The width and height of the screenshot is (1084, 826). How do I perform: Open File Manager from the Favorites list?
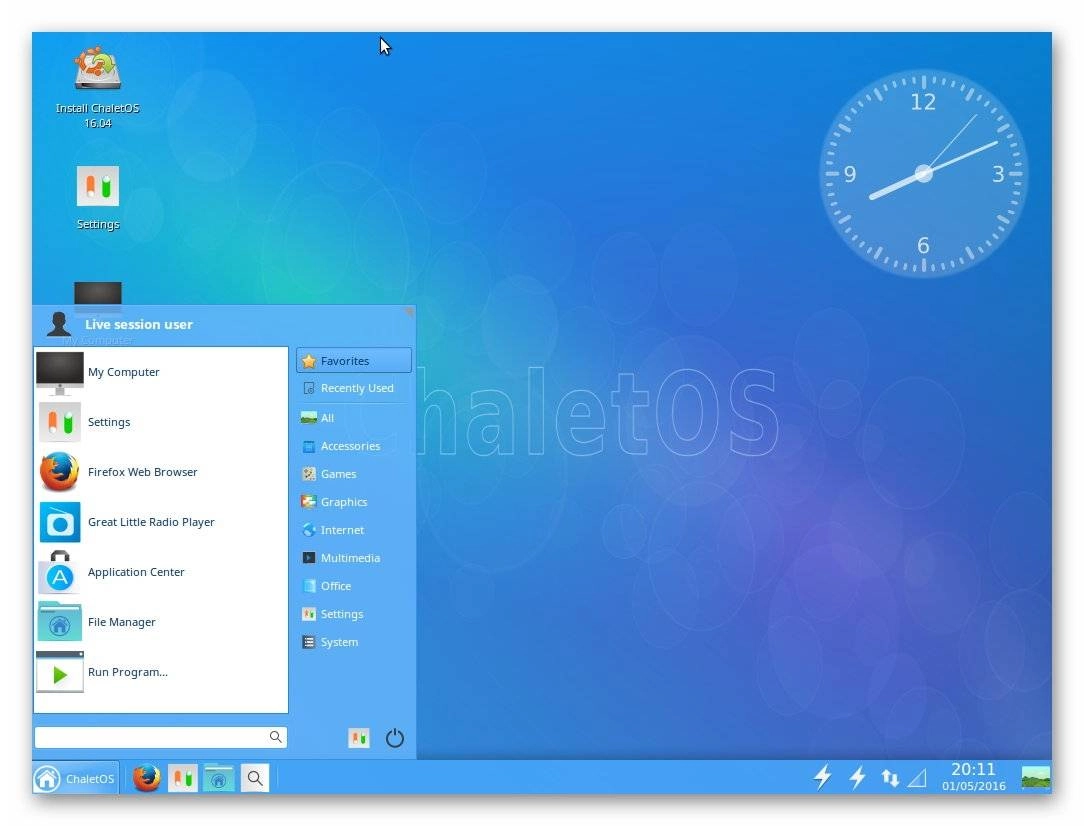(x=160, y=622)
